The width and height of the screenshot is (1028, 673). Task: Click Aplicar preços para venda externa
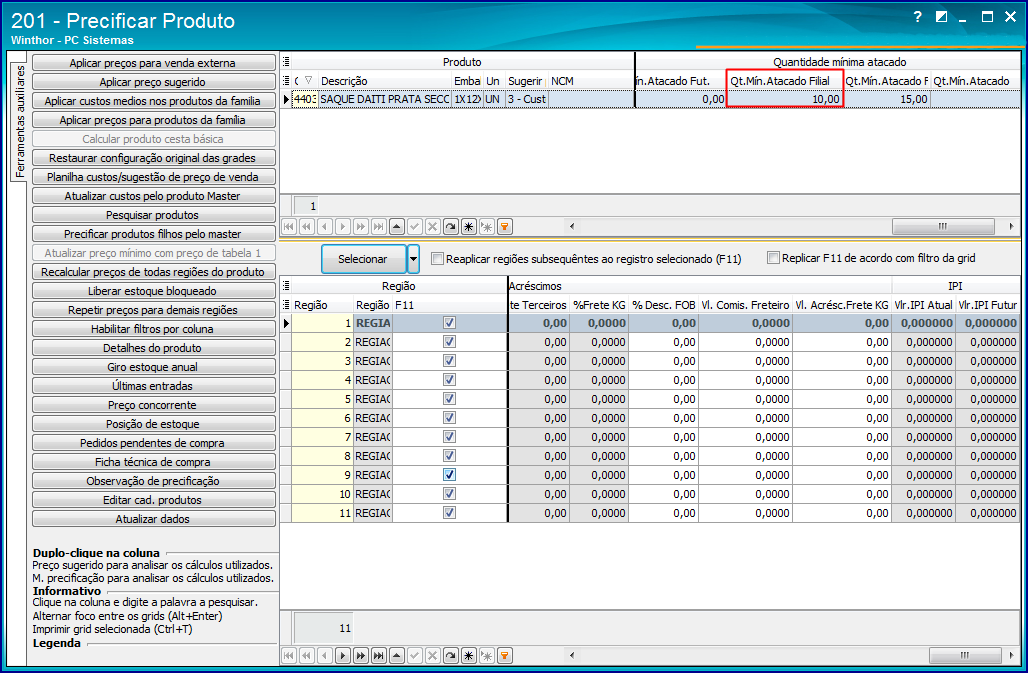coord(153,63)
